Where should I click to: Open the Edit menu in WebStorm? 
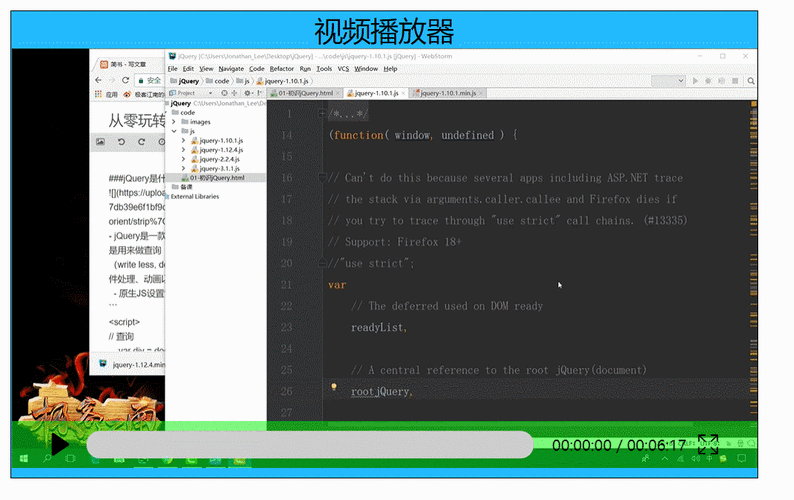coord(188,68)
